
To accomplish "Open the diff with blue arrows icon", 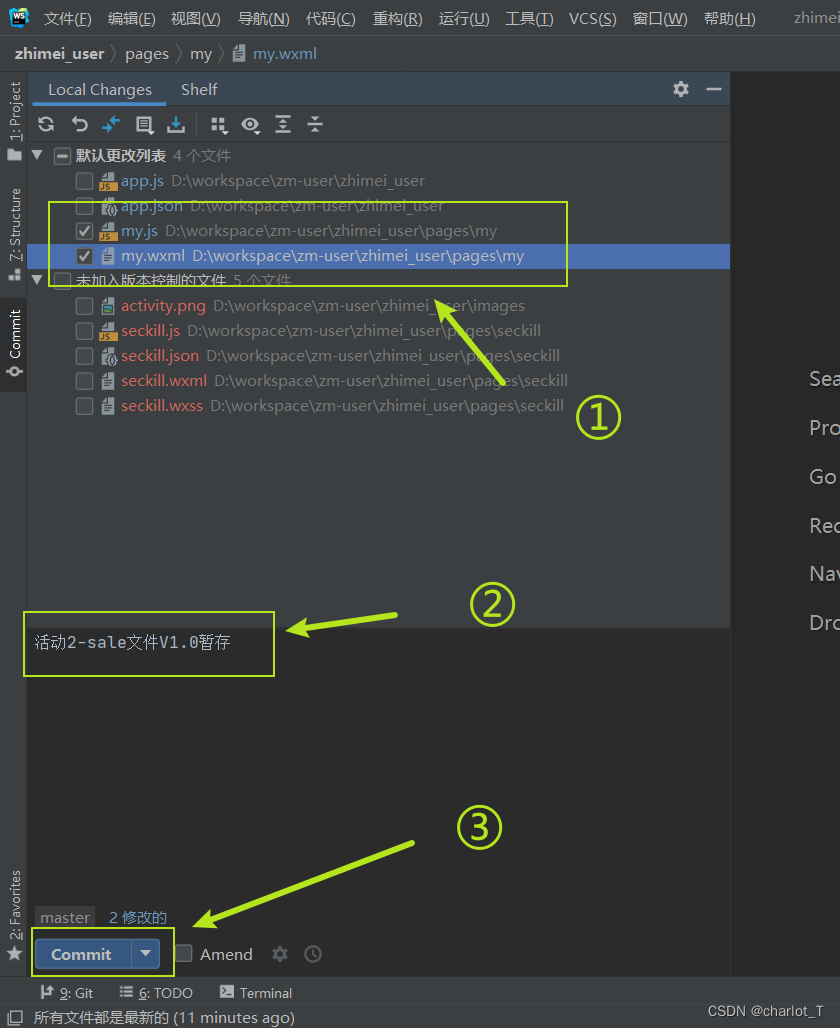I will pyautogui.click(x=112, y=124).
